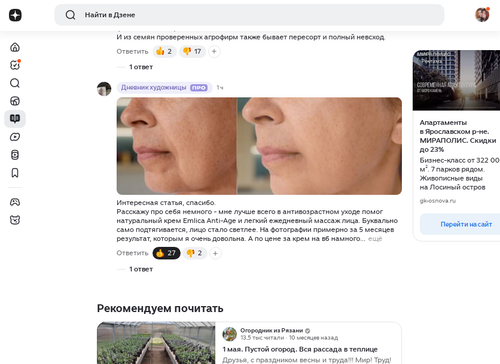500x364 pixels.
Task: Open the Dzen logo home link
Action: tap(15, 15)
